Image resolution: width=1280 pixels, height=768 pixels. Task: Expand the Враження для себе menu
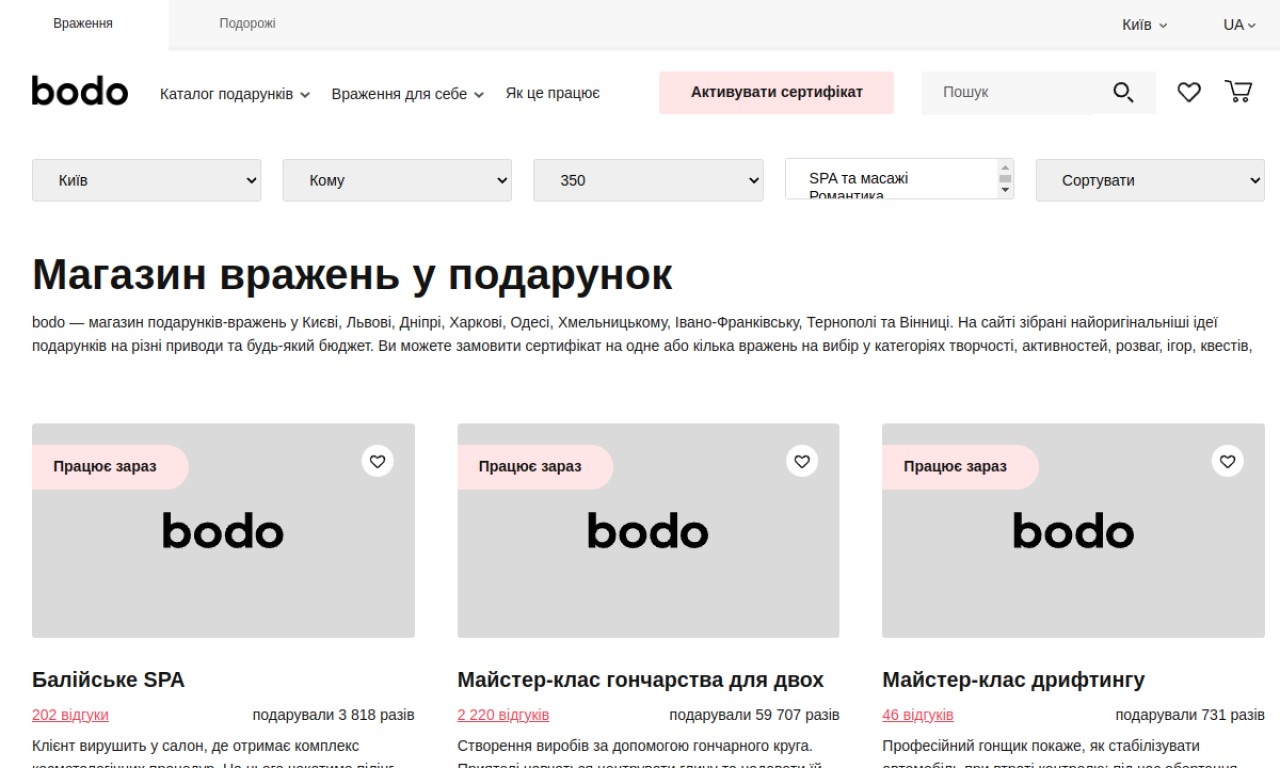408,94
